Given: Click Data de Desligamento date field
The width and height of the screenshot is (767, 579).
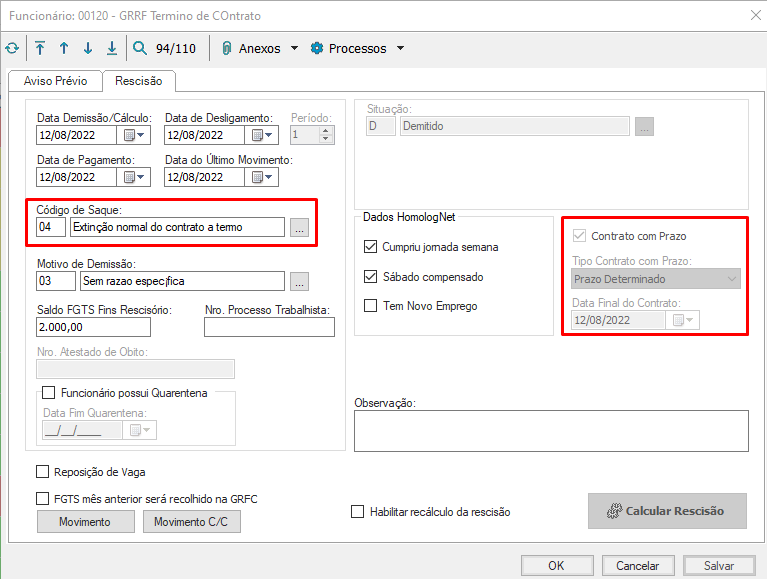Looking at the screenshot, I should point(204,135).
